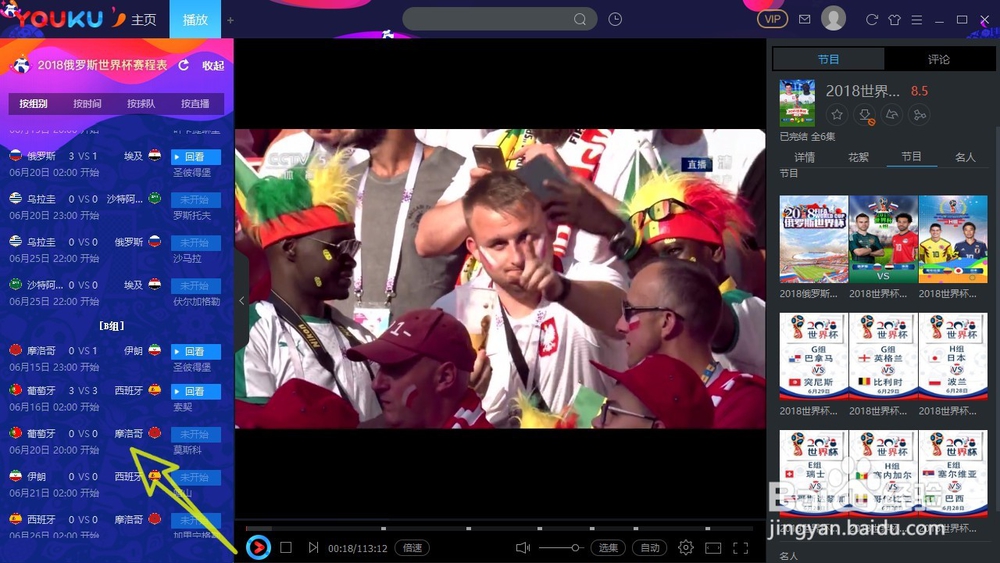
Task: Collapse the left sidebar arrow handle
Action: pos(242,300)
